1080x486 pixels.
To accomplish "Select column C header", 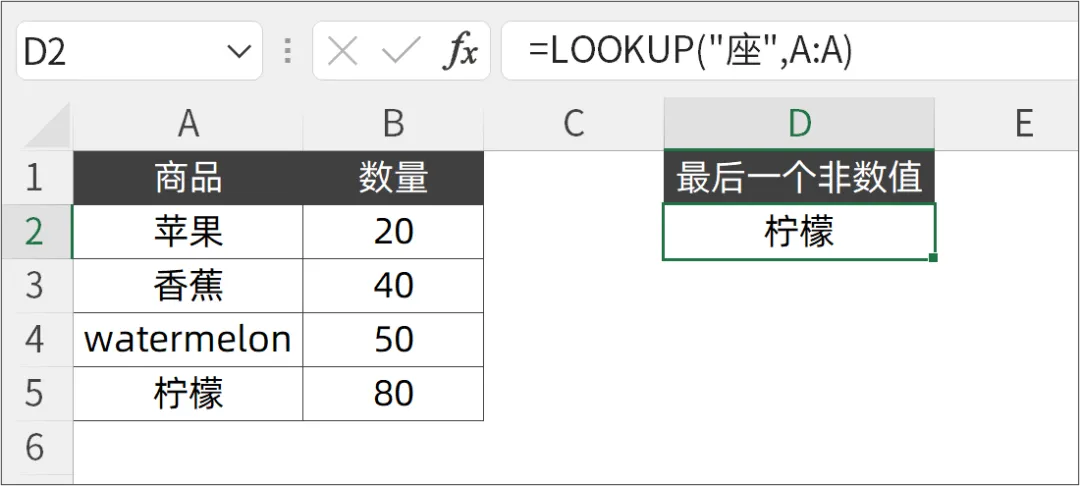I will pos(573,124).
